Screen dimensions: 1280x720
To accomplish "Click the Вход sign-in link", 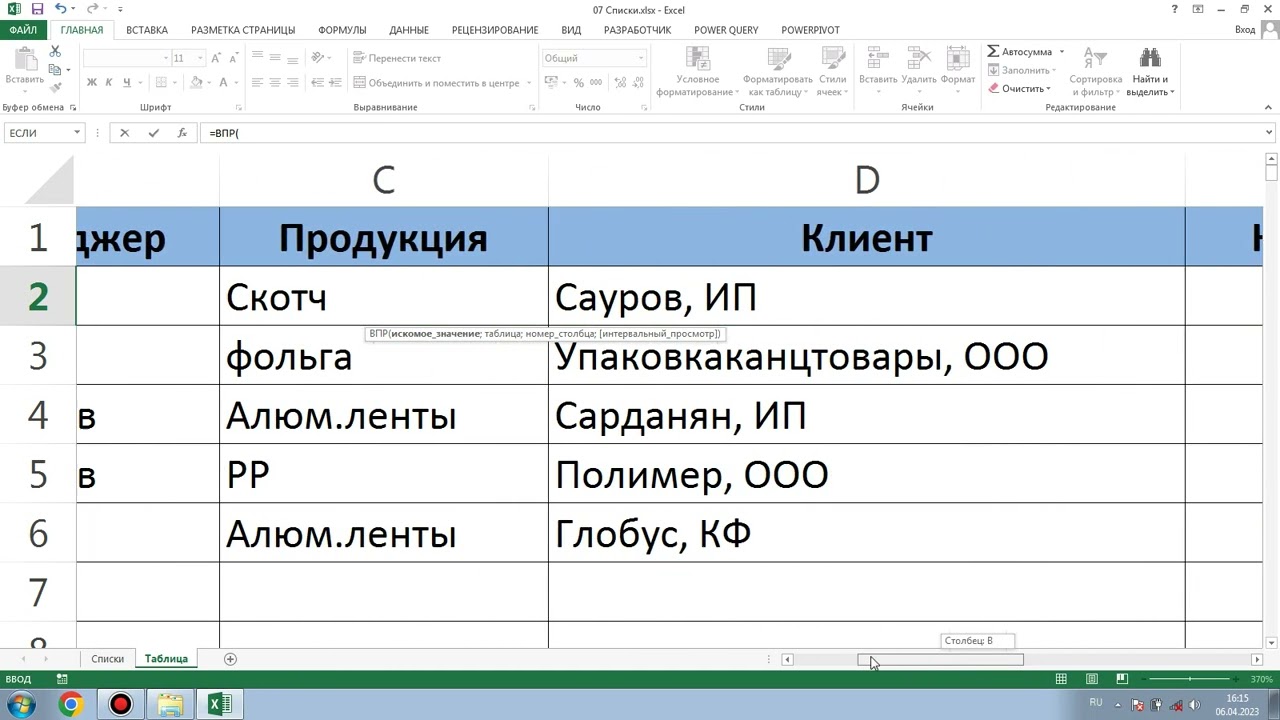I will tap(1245, 30).
